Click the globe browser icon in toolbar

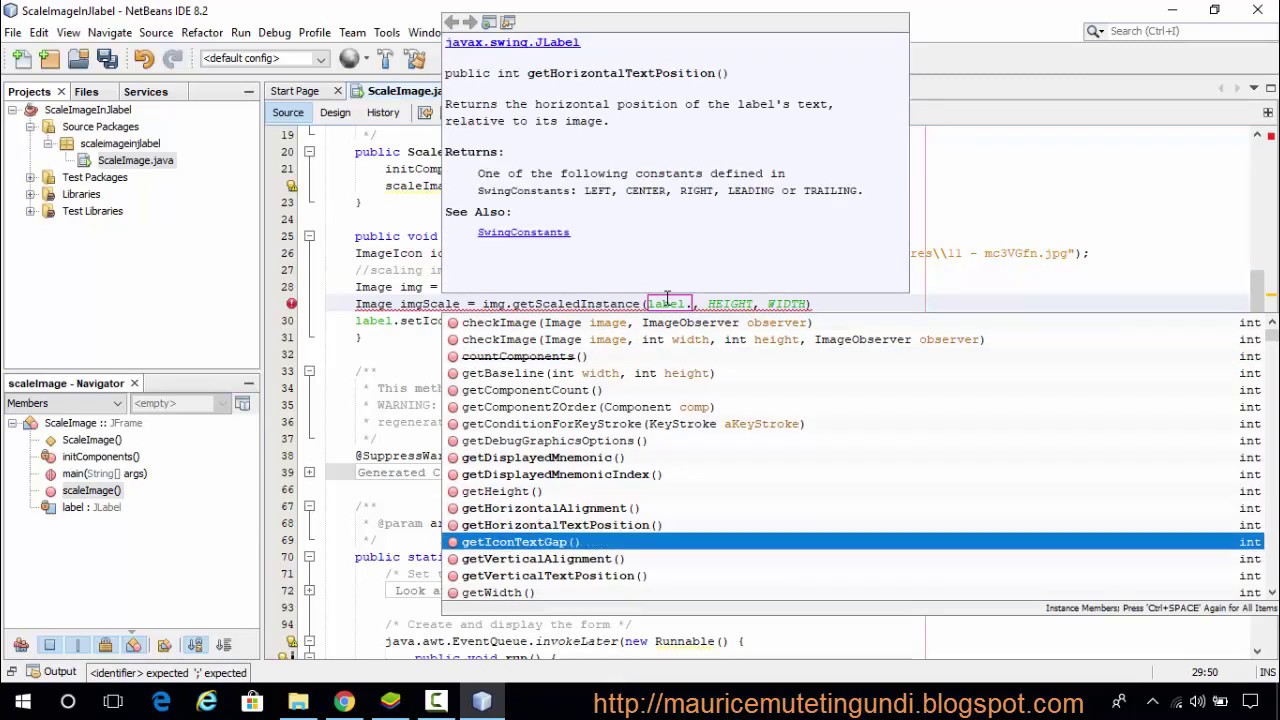coord(349,59)
